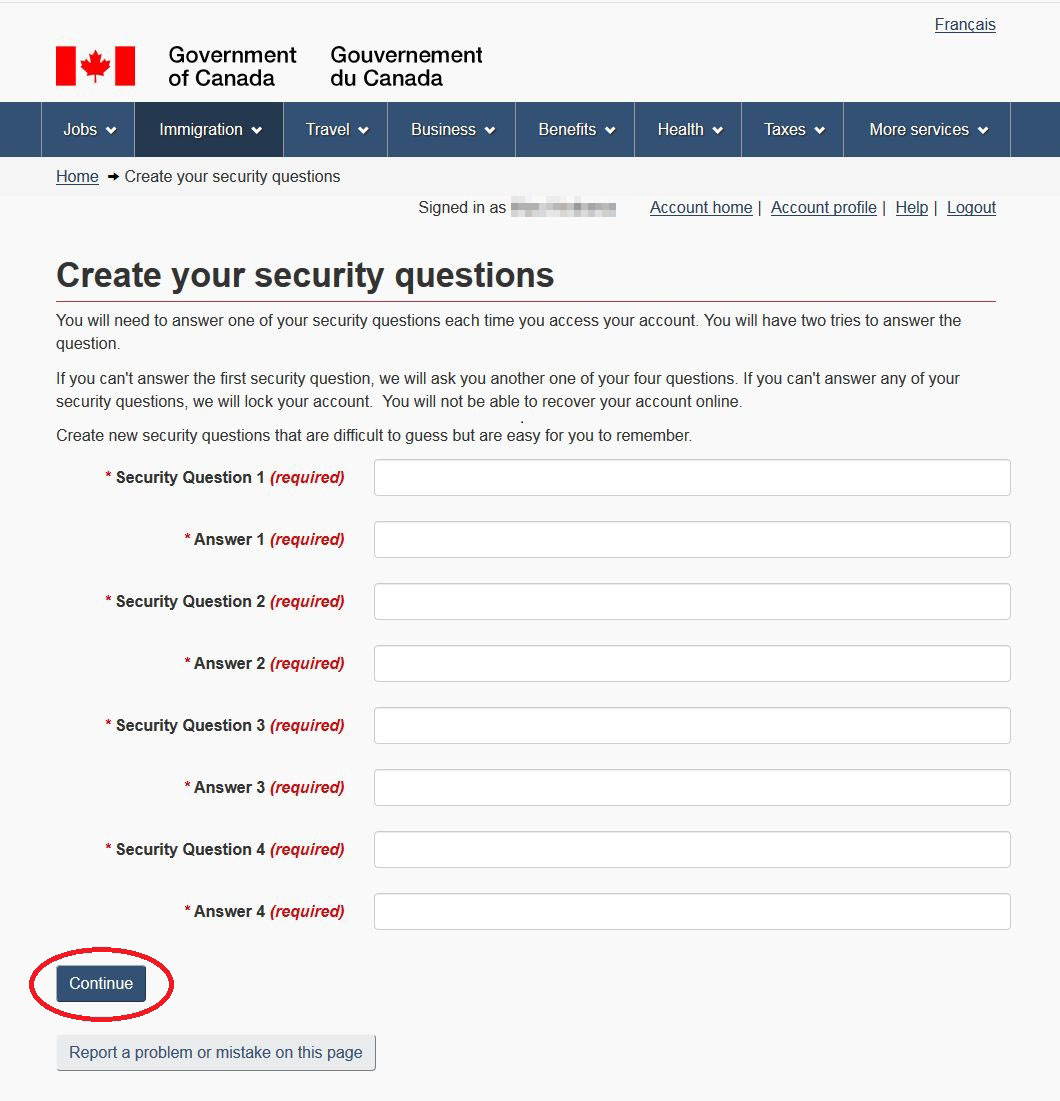Image resolution: width=1060 pixels, height=1101 pixels.
Task: Expand More services menu
Action: [x=927, y=130]
